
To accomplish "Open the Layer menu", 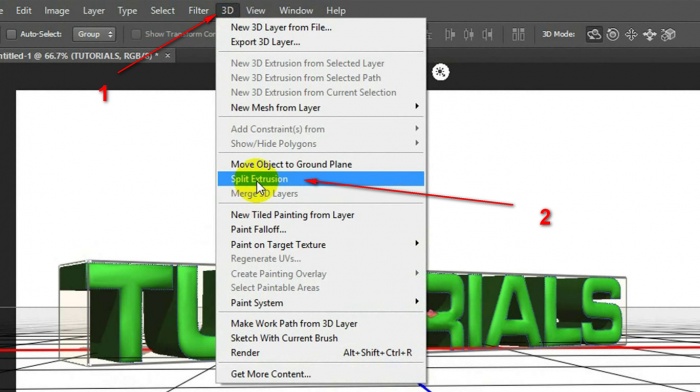I will click(93, 10).
